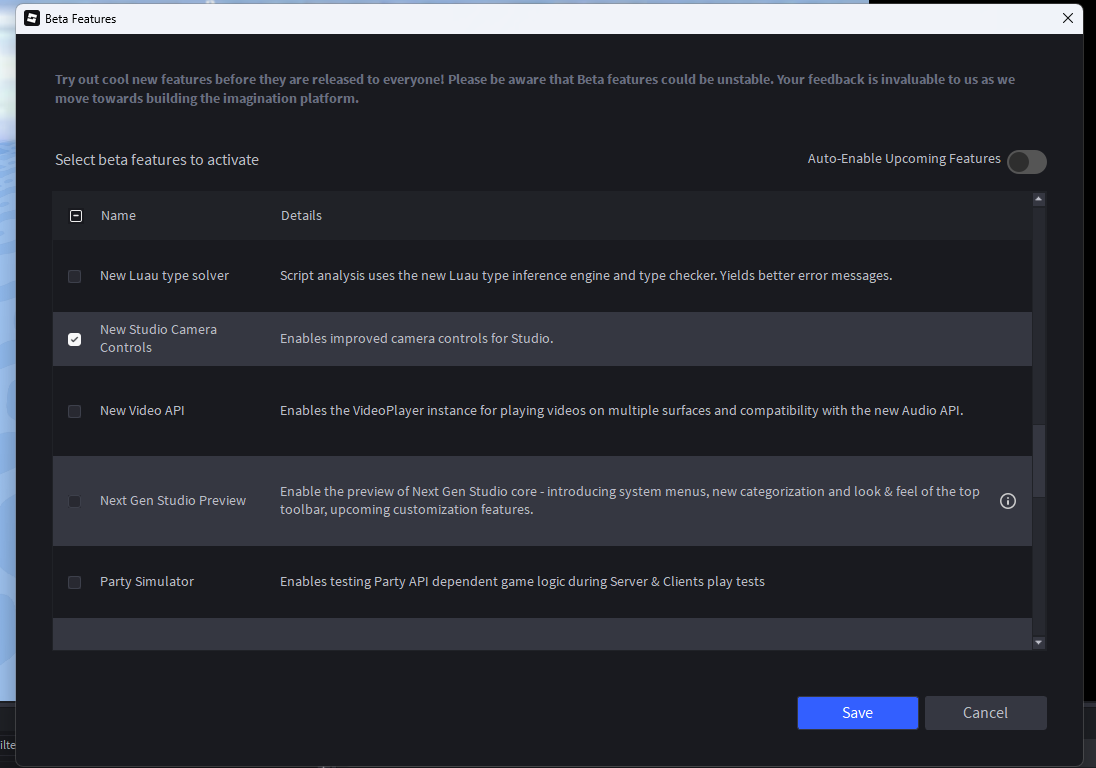The image size is (1096, 768).
Task: Close the Beta Features dialog
Action: (x=1067, y=18)
